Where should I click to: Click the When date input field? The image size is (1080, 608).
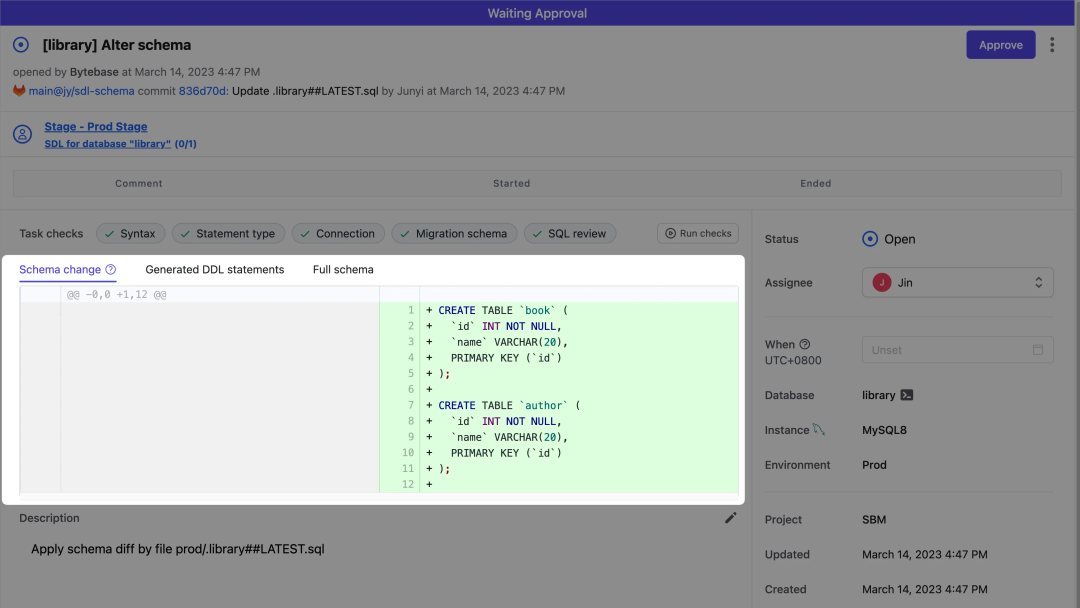pyautogui.click(x=957, y=350)
